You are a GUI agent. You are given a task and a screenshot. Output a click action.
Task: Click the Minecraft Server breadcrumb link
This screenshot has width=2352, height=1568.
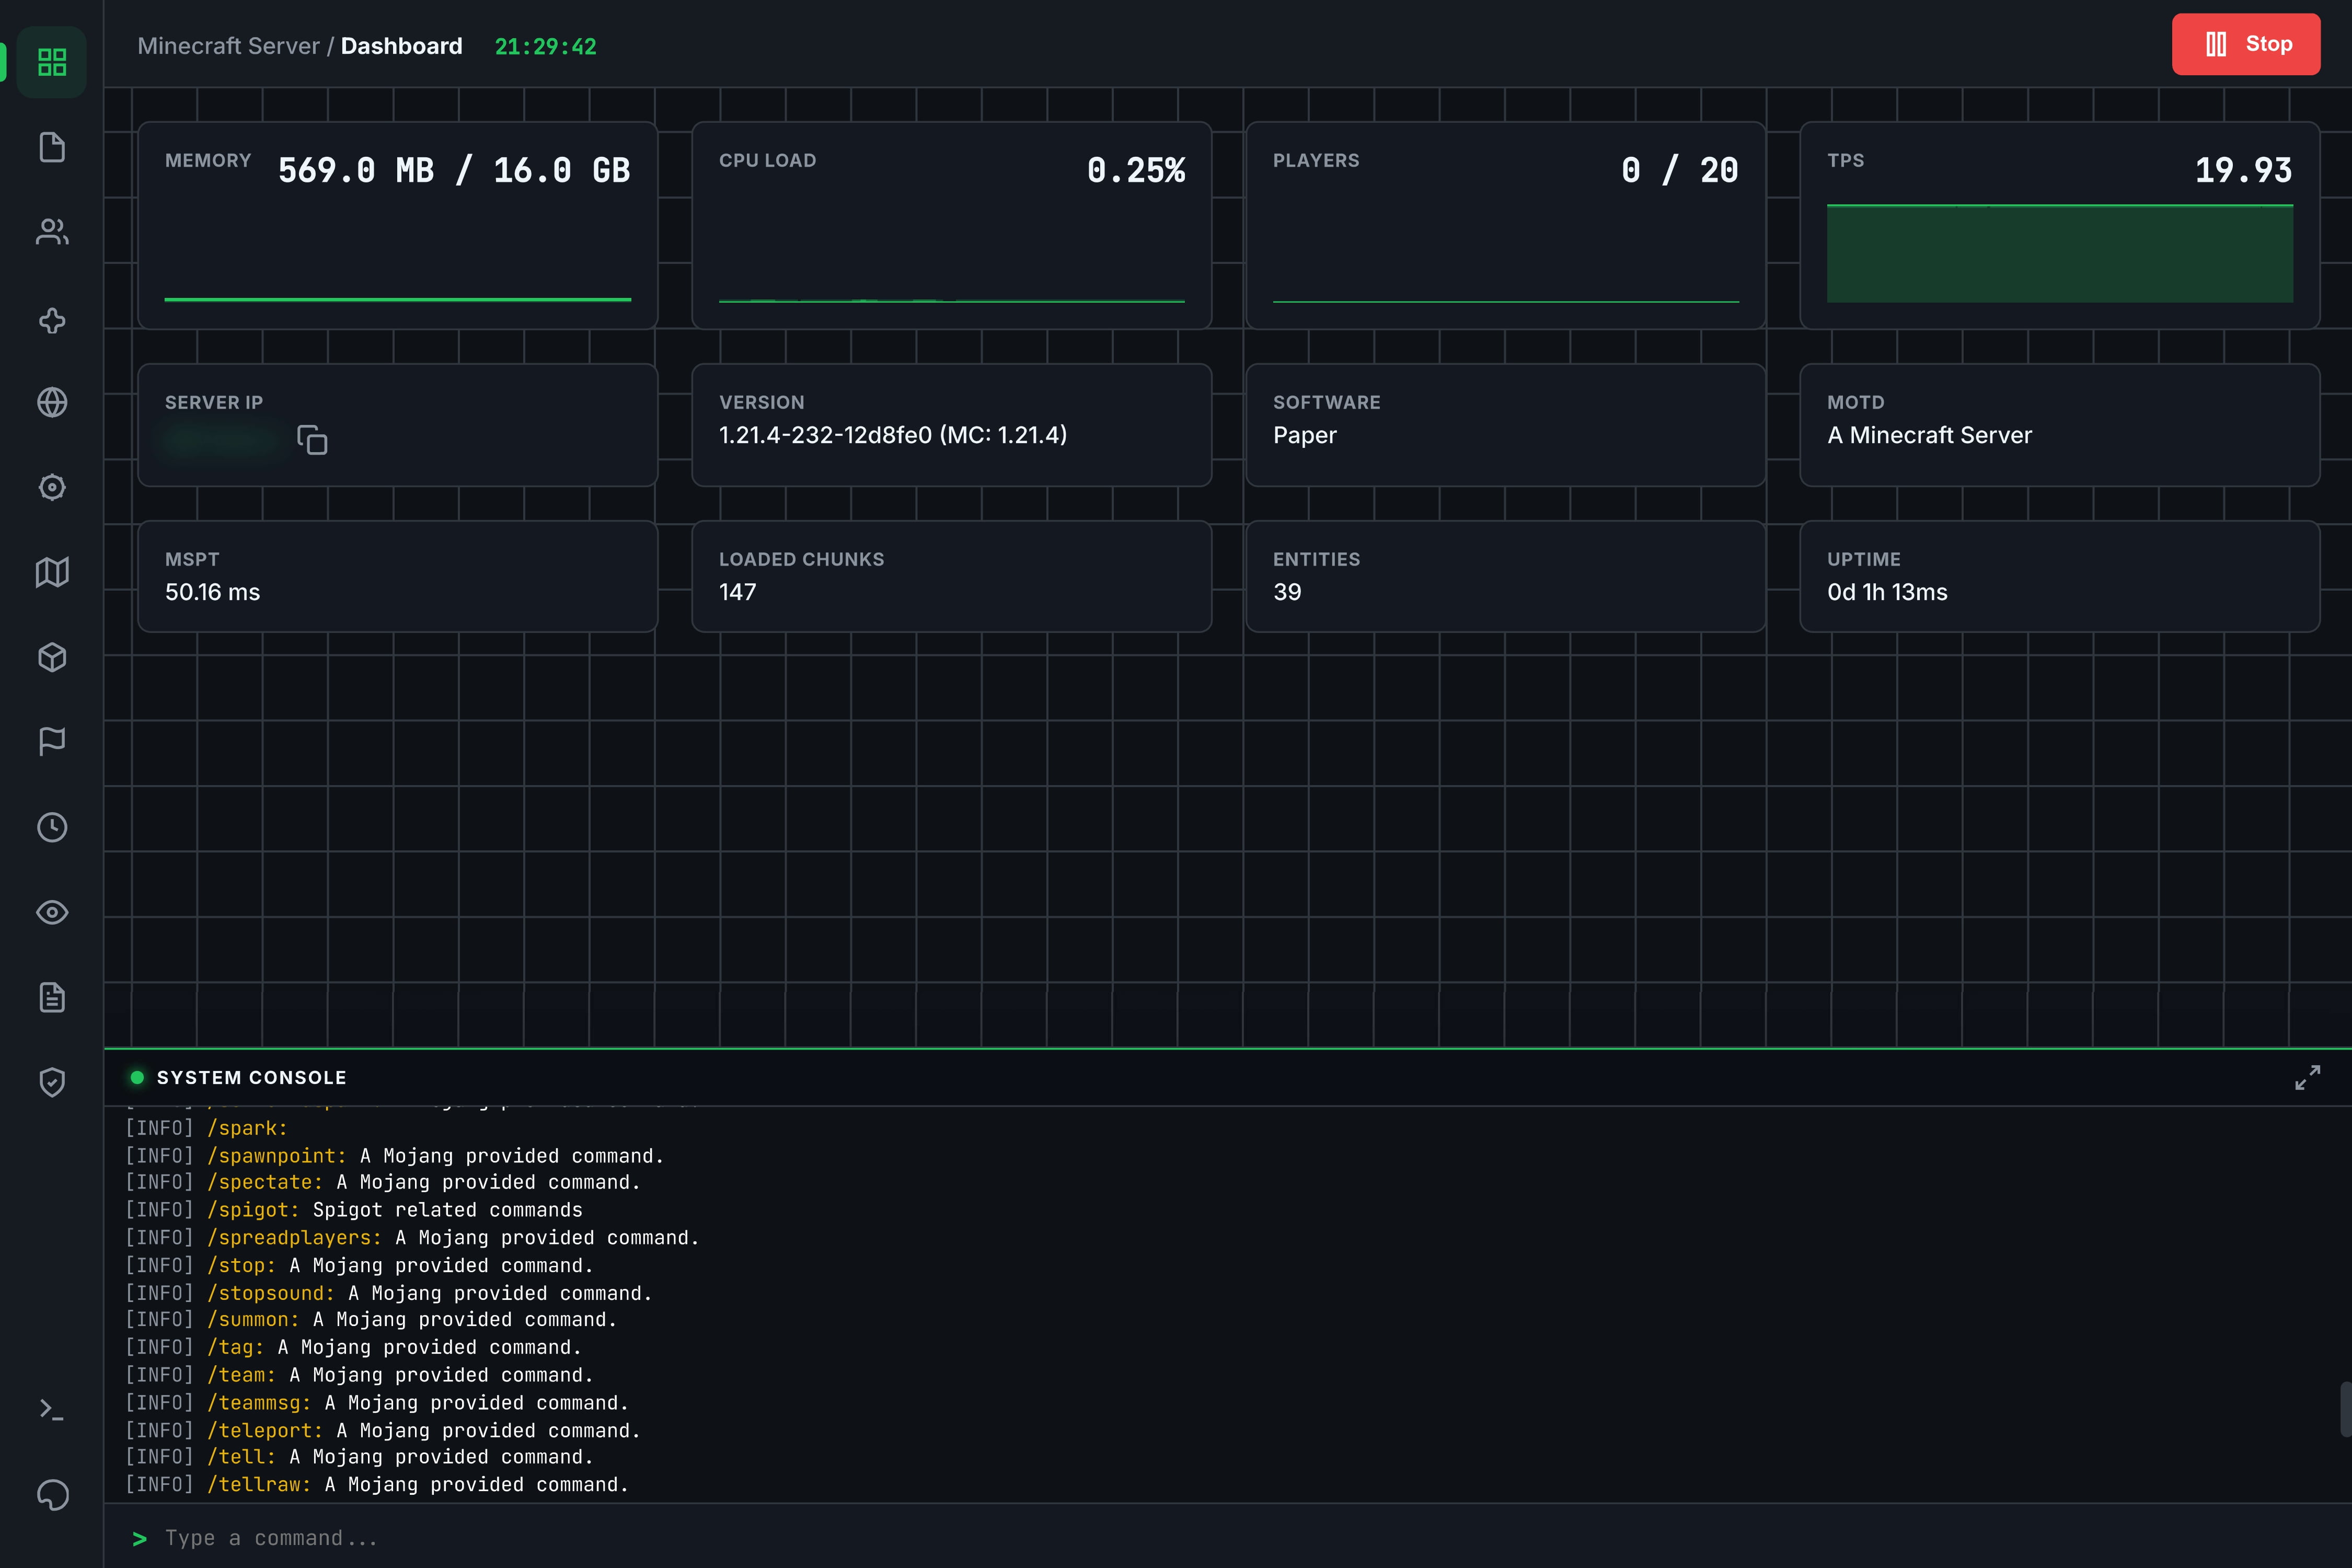click(x=228, y=46)
